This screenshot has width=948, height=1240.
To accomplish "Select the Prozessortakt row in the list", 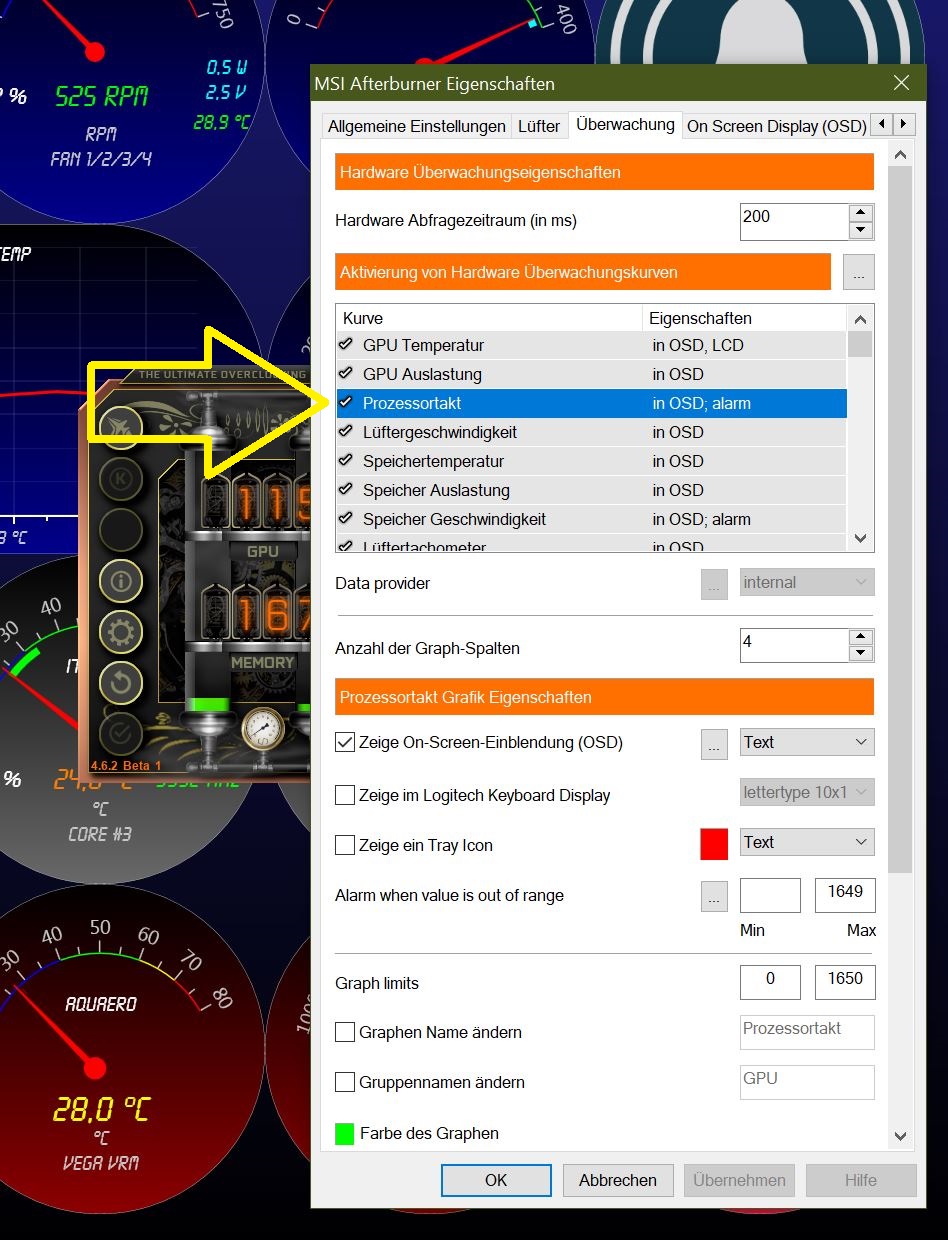I will pos(592,403).
